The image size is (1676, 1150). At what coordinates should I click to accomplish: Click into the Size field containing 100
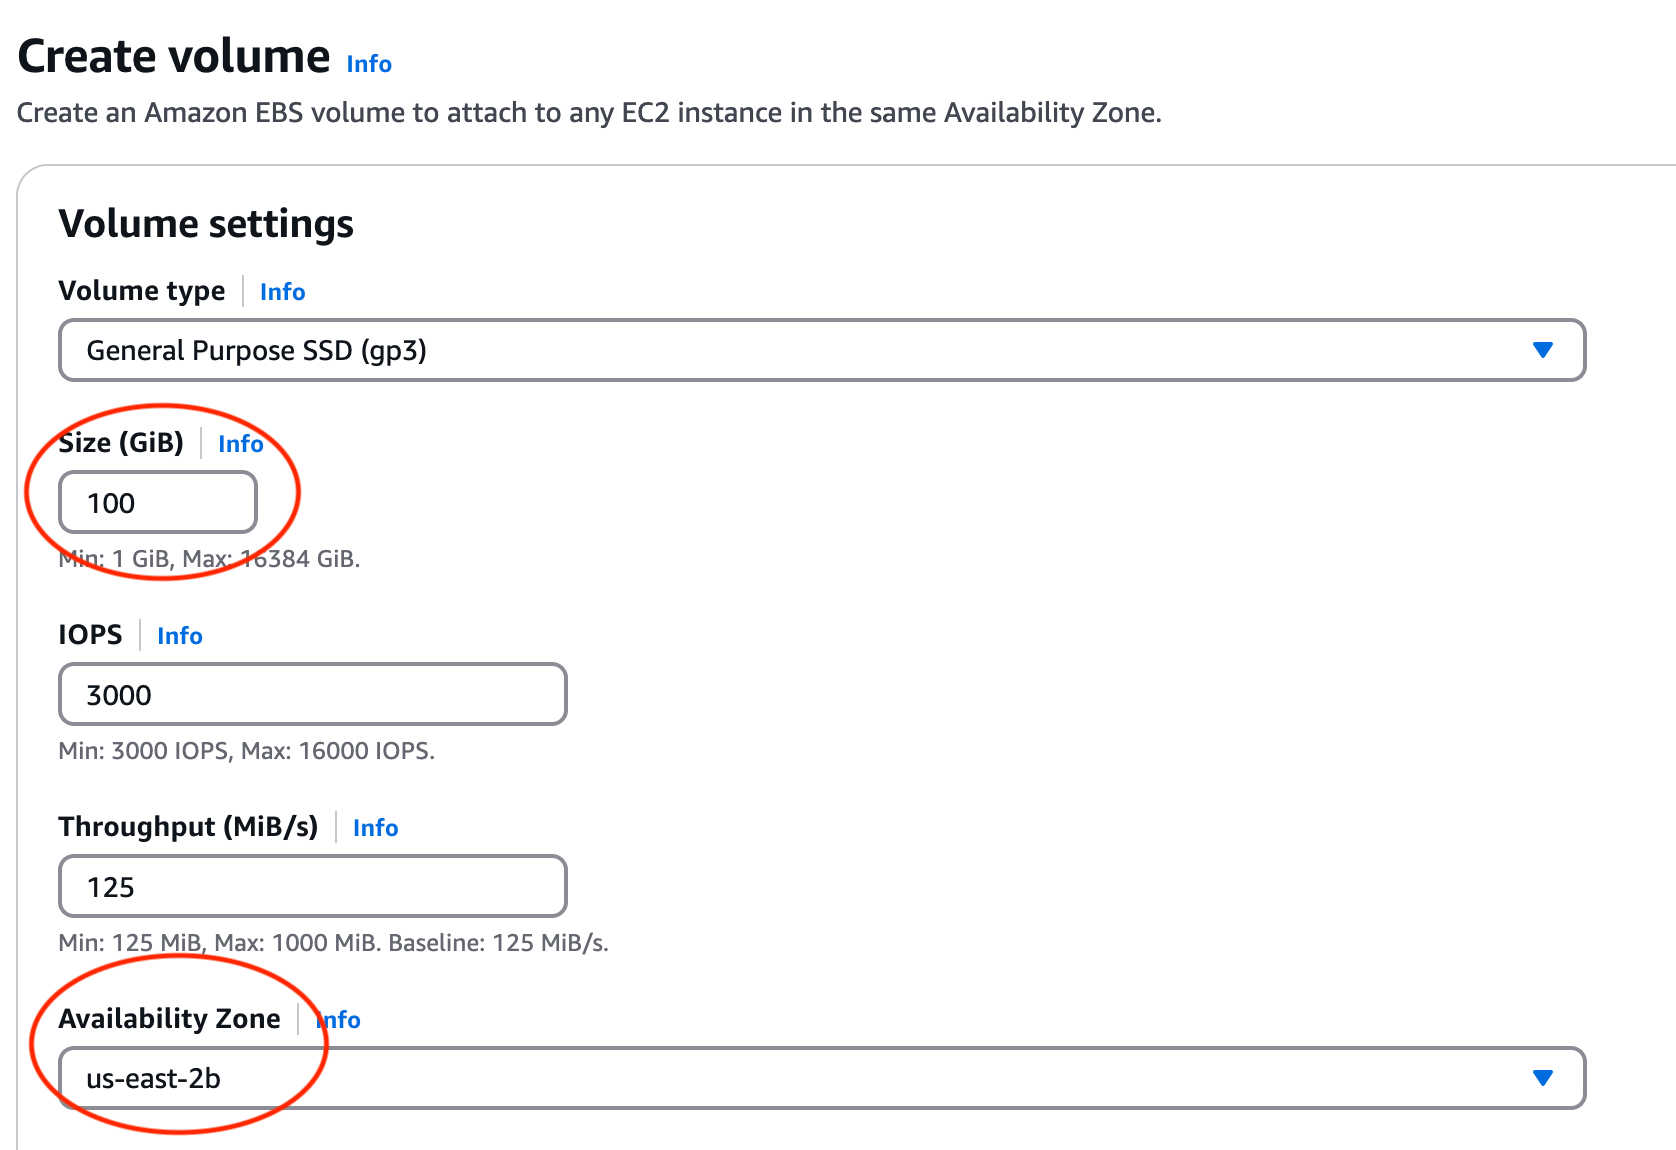point(158,502)
